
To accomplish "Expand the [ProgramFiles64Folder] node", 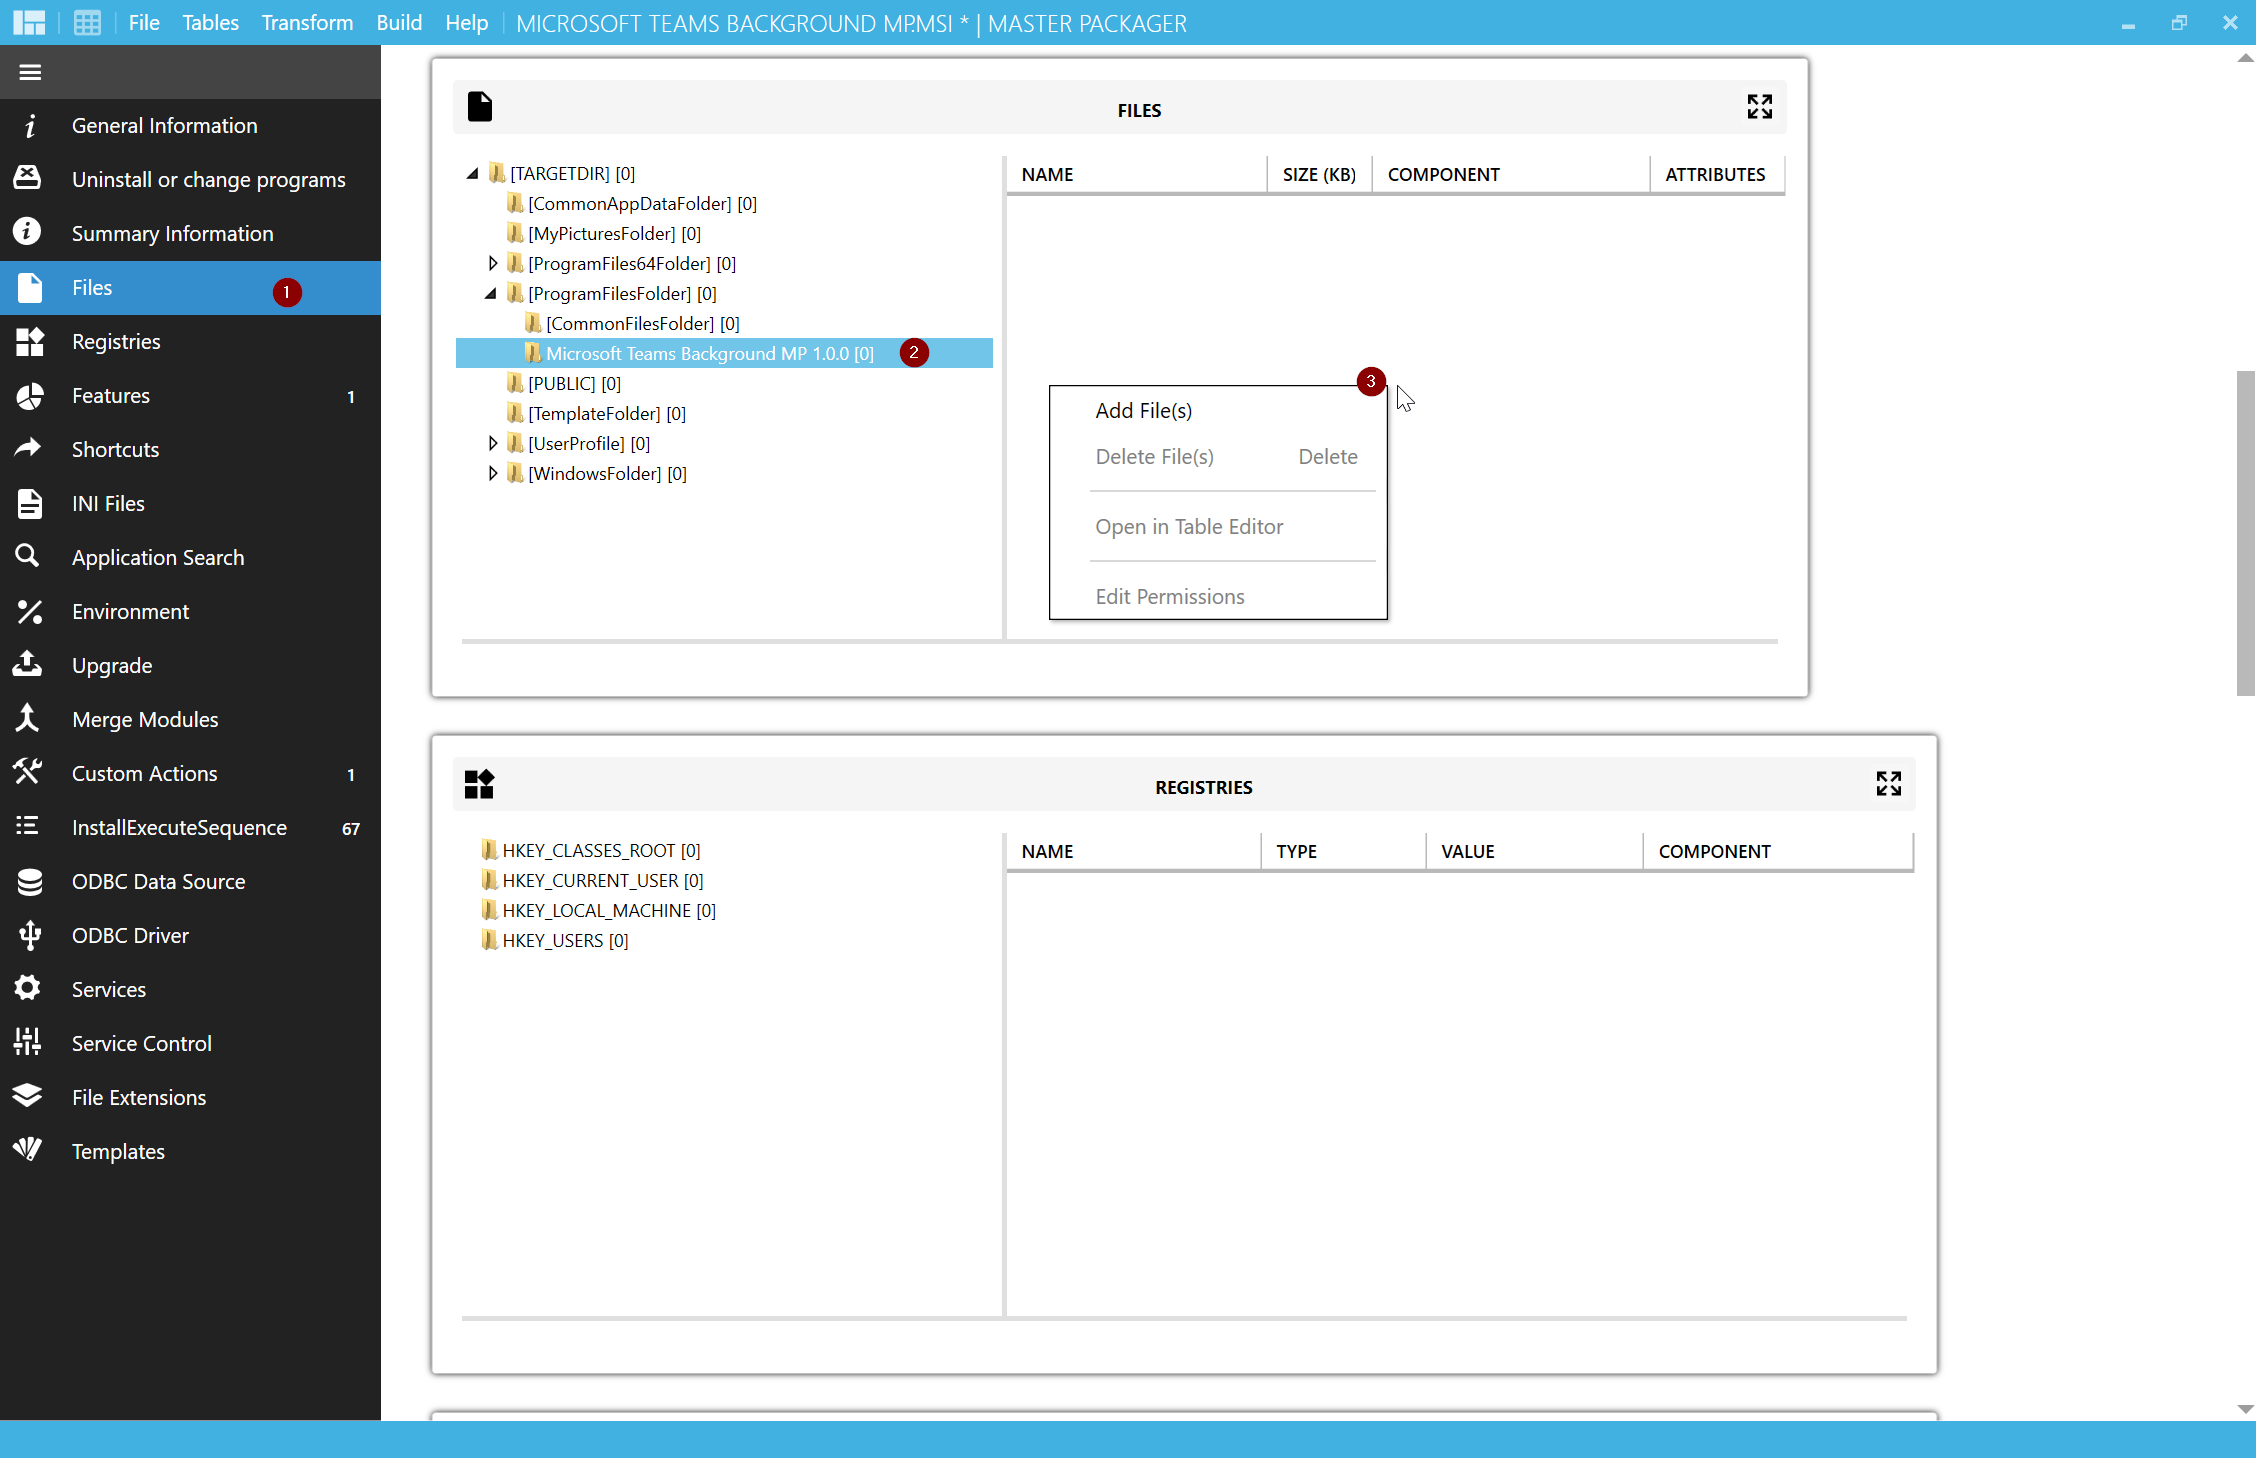I will click(492, 264).
